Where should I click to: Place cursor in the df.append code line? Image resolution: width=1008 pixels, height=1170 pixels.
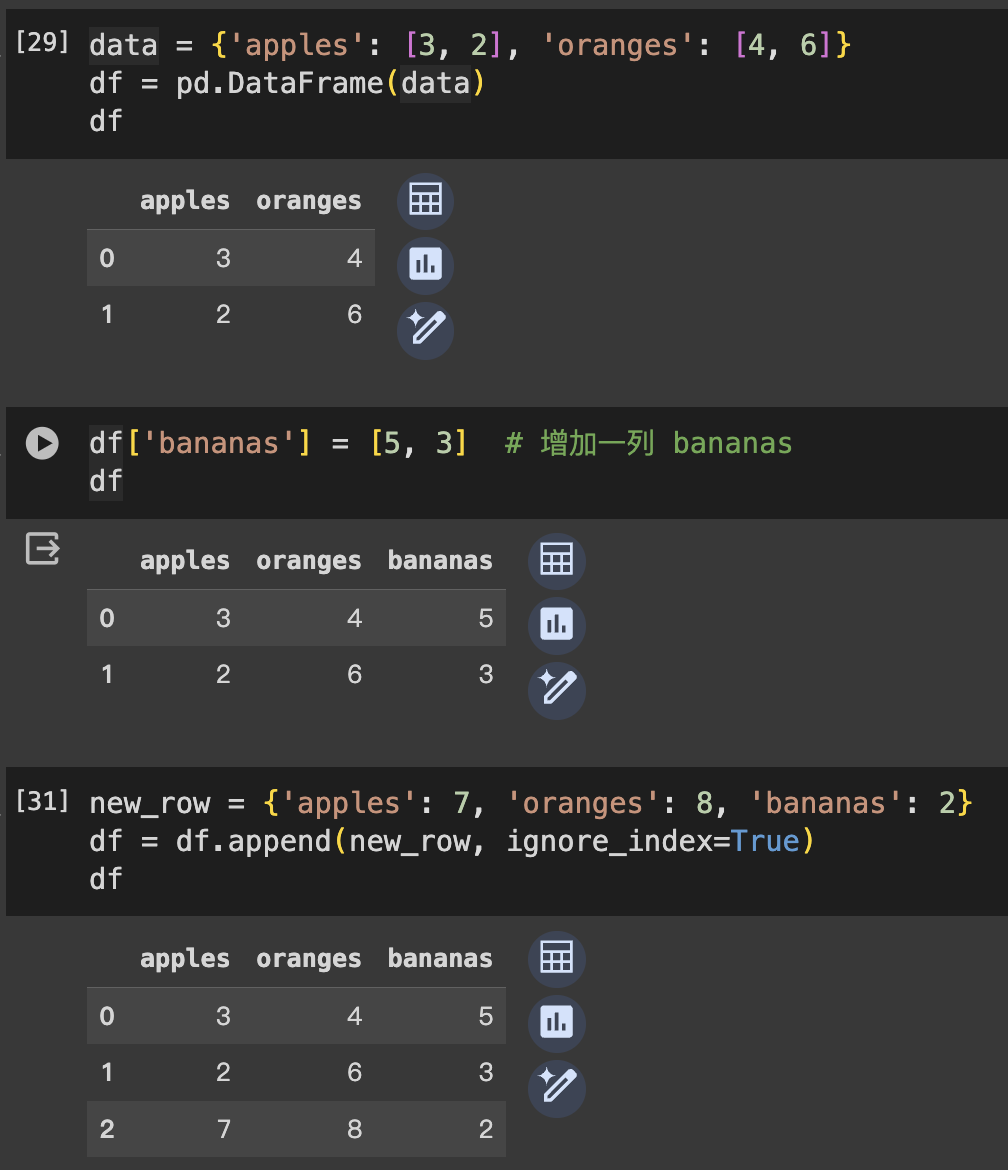[x=452, y=841]
